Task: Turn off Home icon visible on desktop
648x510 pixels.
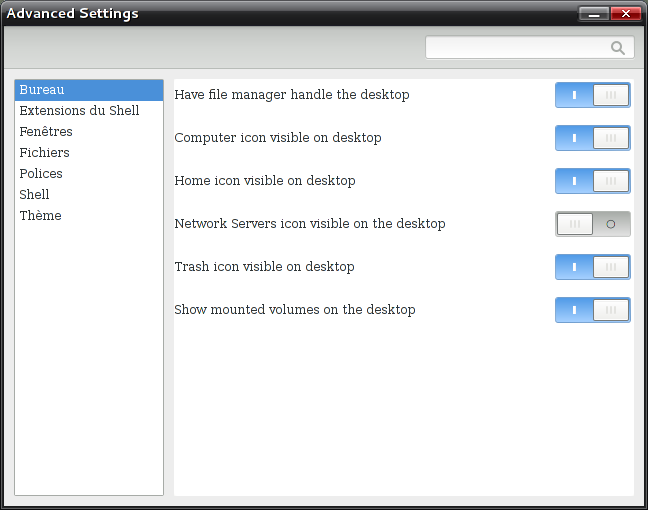Action: click(x=592, y=181)
